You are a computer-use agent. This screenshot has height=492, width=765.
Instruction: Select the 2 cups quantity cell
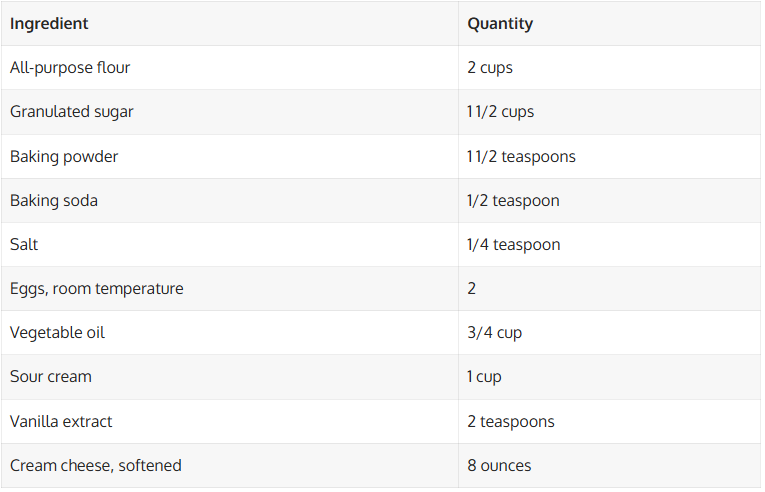point(490,68)
